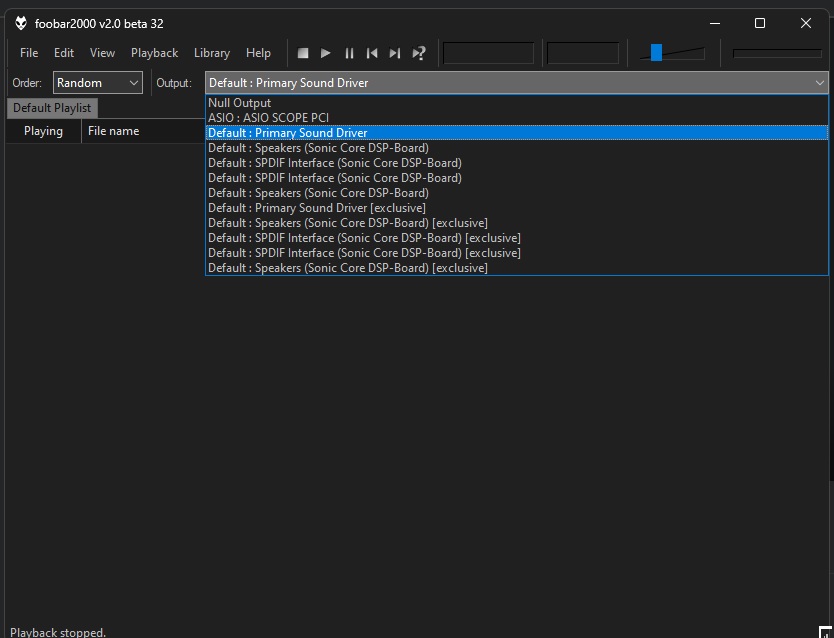Open the Playback menu
Viewport: 834px width, 638px height.
154,53
